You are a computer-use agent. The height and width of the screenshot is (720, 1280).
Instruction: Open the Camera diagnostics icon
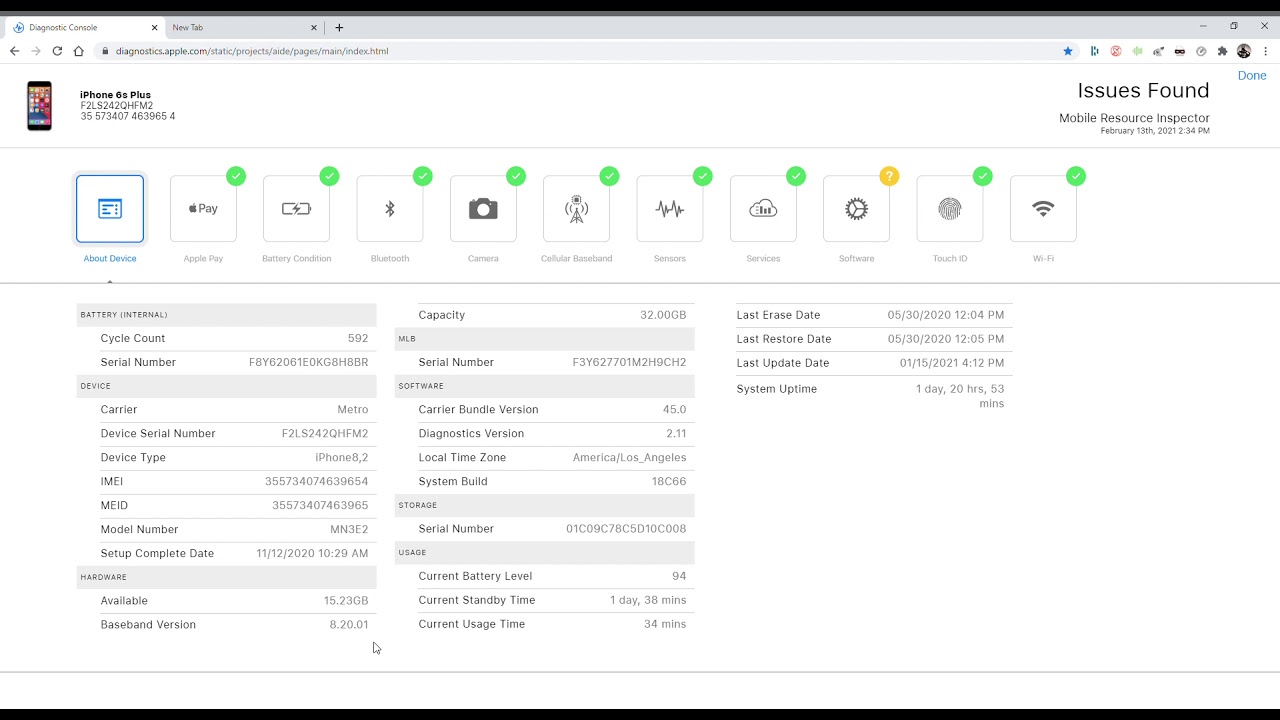483,209
